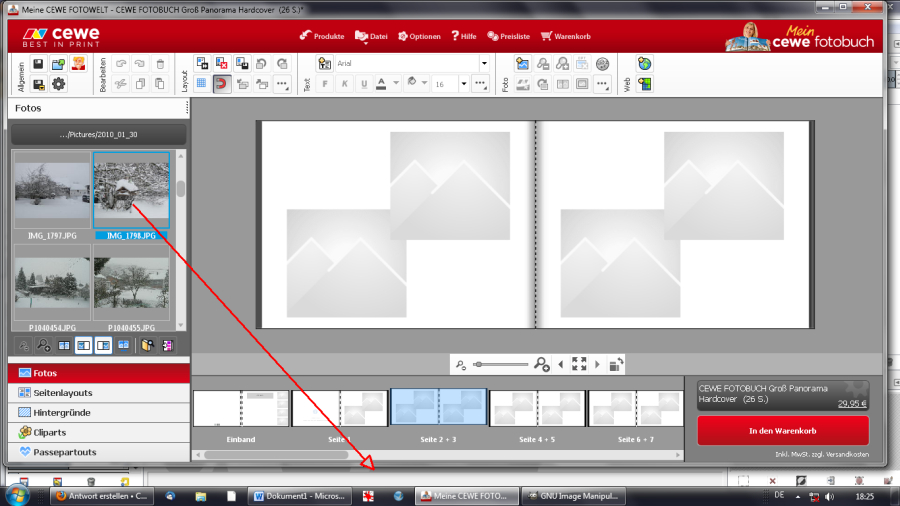Click the photo frame icon in Foto group
This screenshot has height=506, width=900.
582,84
